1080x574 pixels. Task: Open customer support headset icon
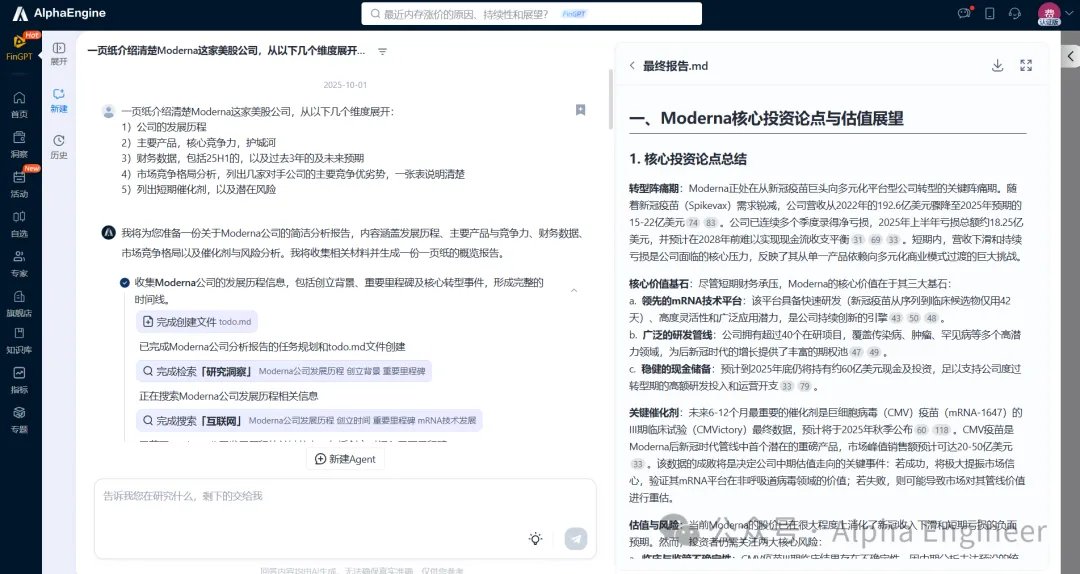coord(1014,13)
